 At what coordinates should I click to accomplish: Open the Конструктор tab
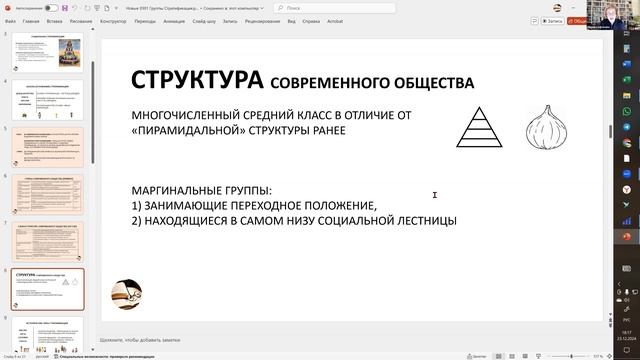113,21
